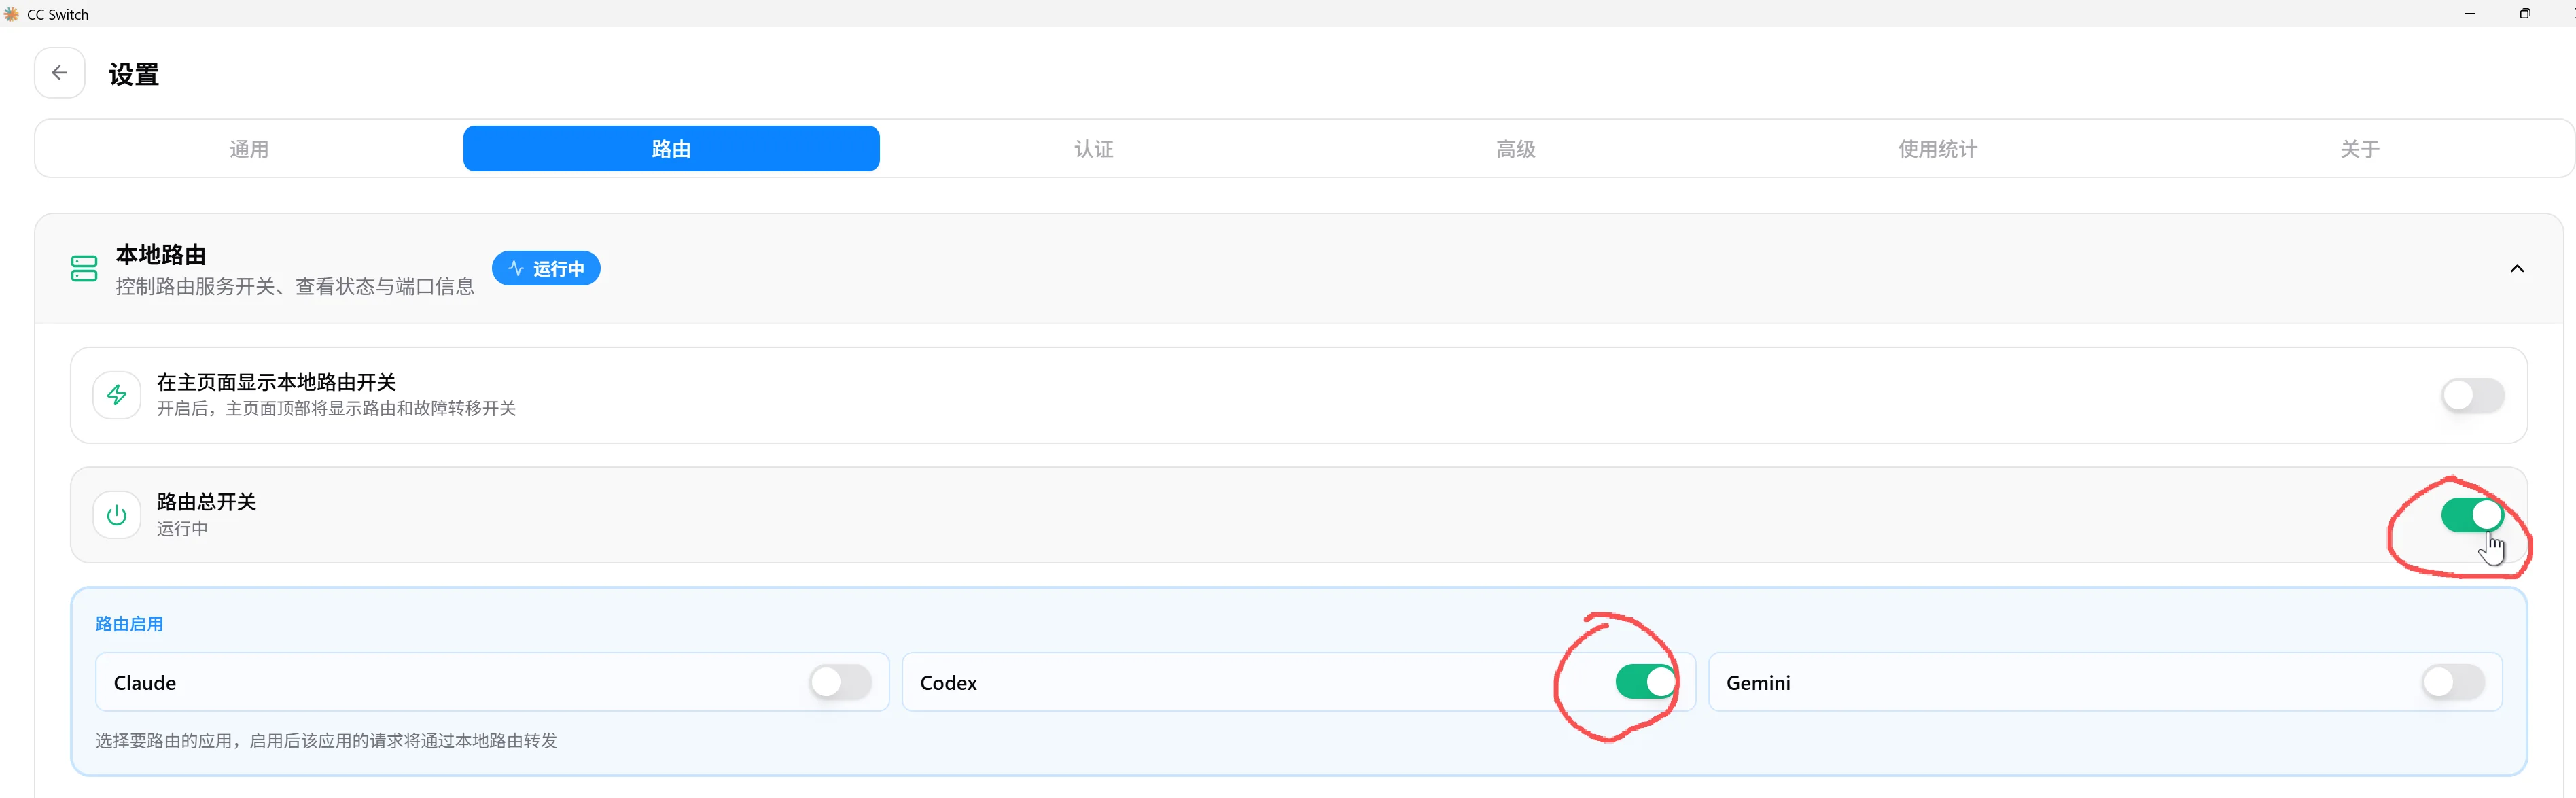Click the 路由启用 label
This screenshot has width=2576, height=798.
[x=129, y=624]
